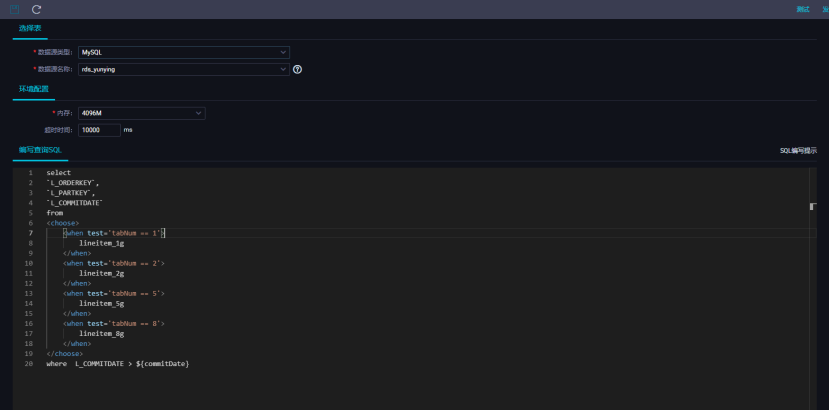Image resolution: width=830 pixels, height=411 pixels.
Task: Open the help icon beside rds_yunying
Action: click(297, 69)
